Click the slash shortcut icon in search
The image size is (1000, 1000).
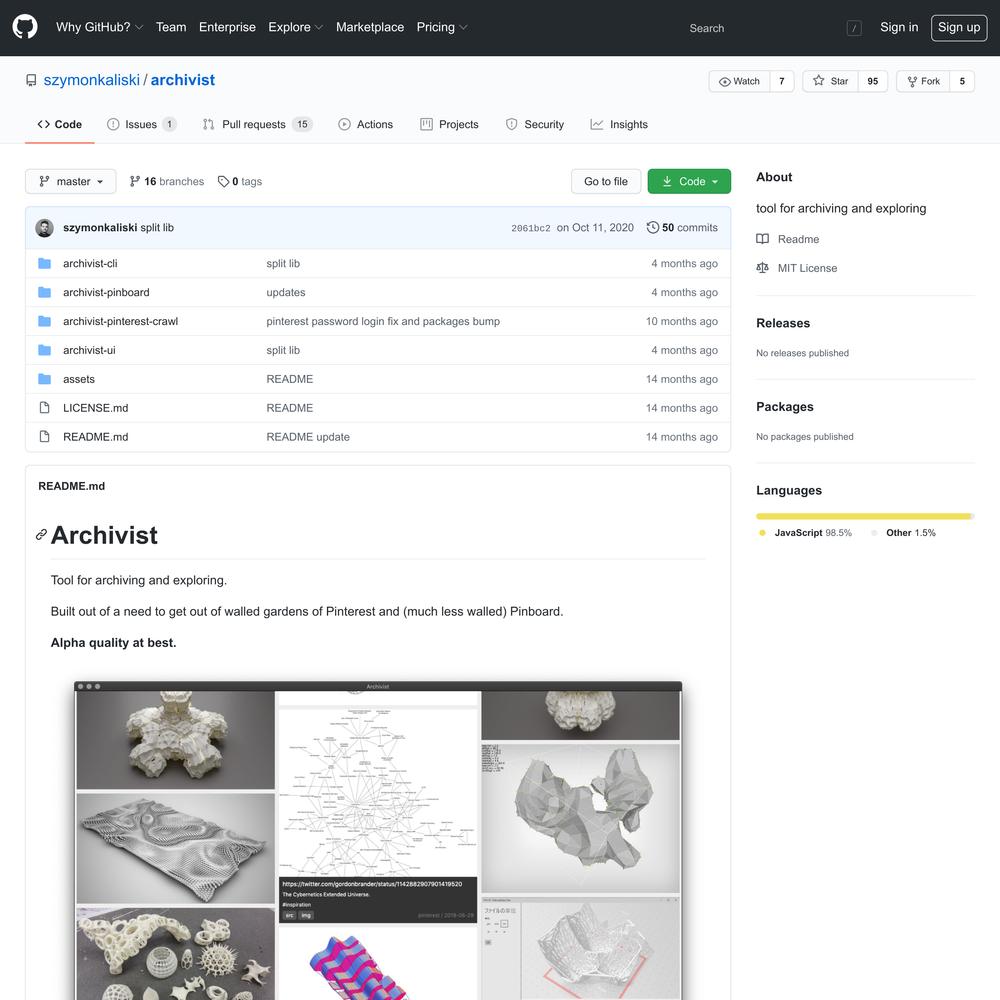854,28
